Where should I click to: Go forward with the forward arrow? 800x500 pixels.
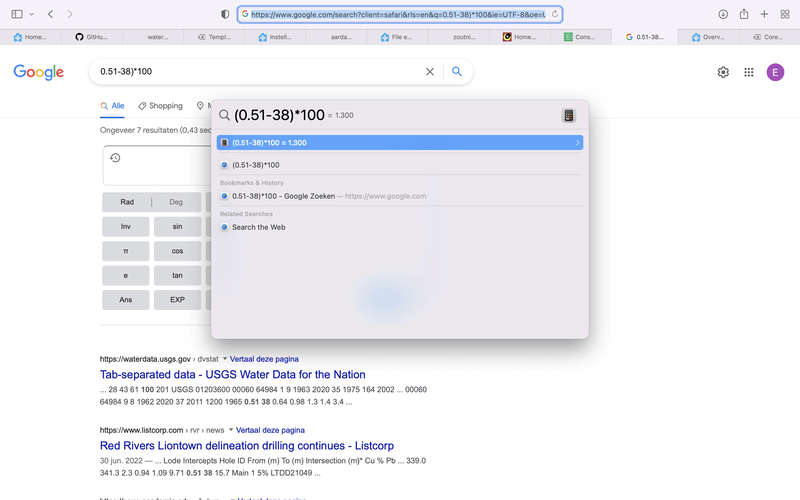(x=70, y=14)
